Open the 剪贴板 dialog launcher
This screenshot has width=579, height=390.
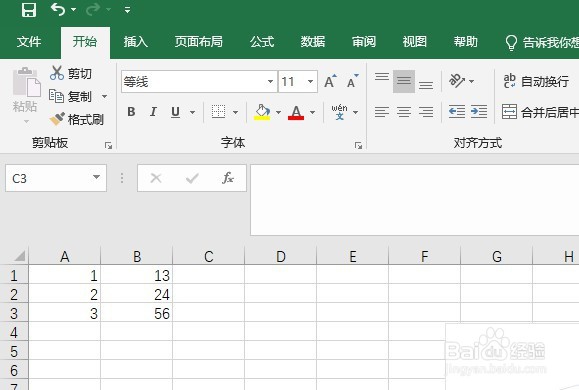(x=108, y=146)
